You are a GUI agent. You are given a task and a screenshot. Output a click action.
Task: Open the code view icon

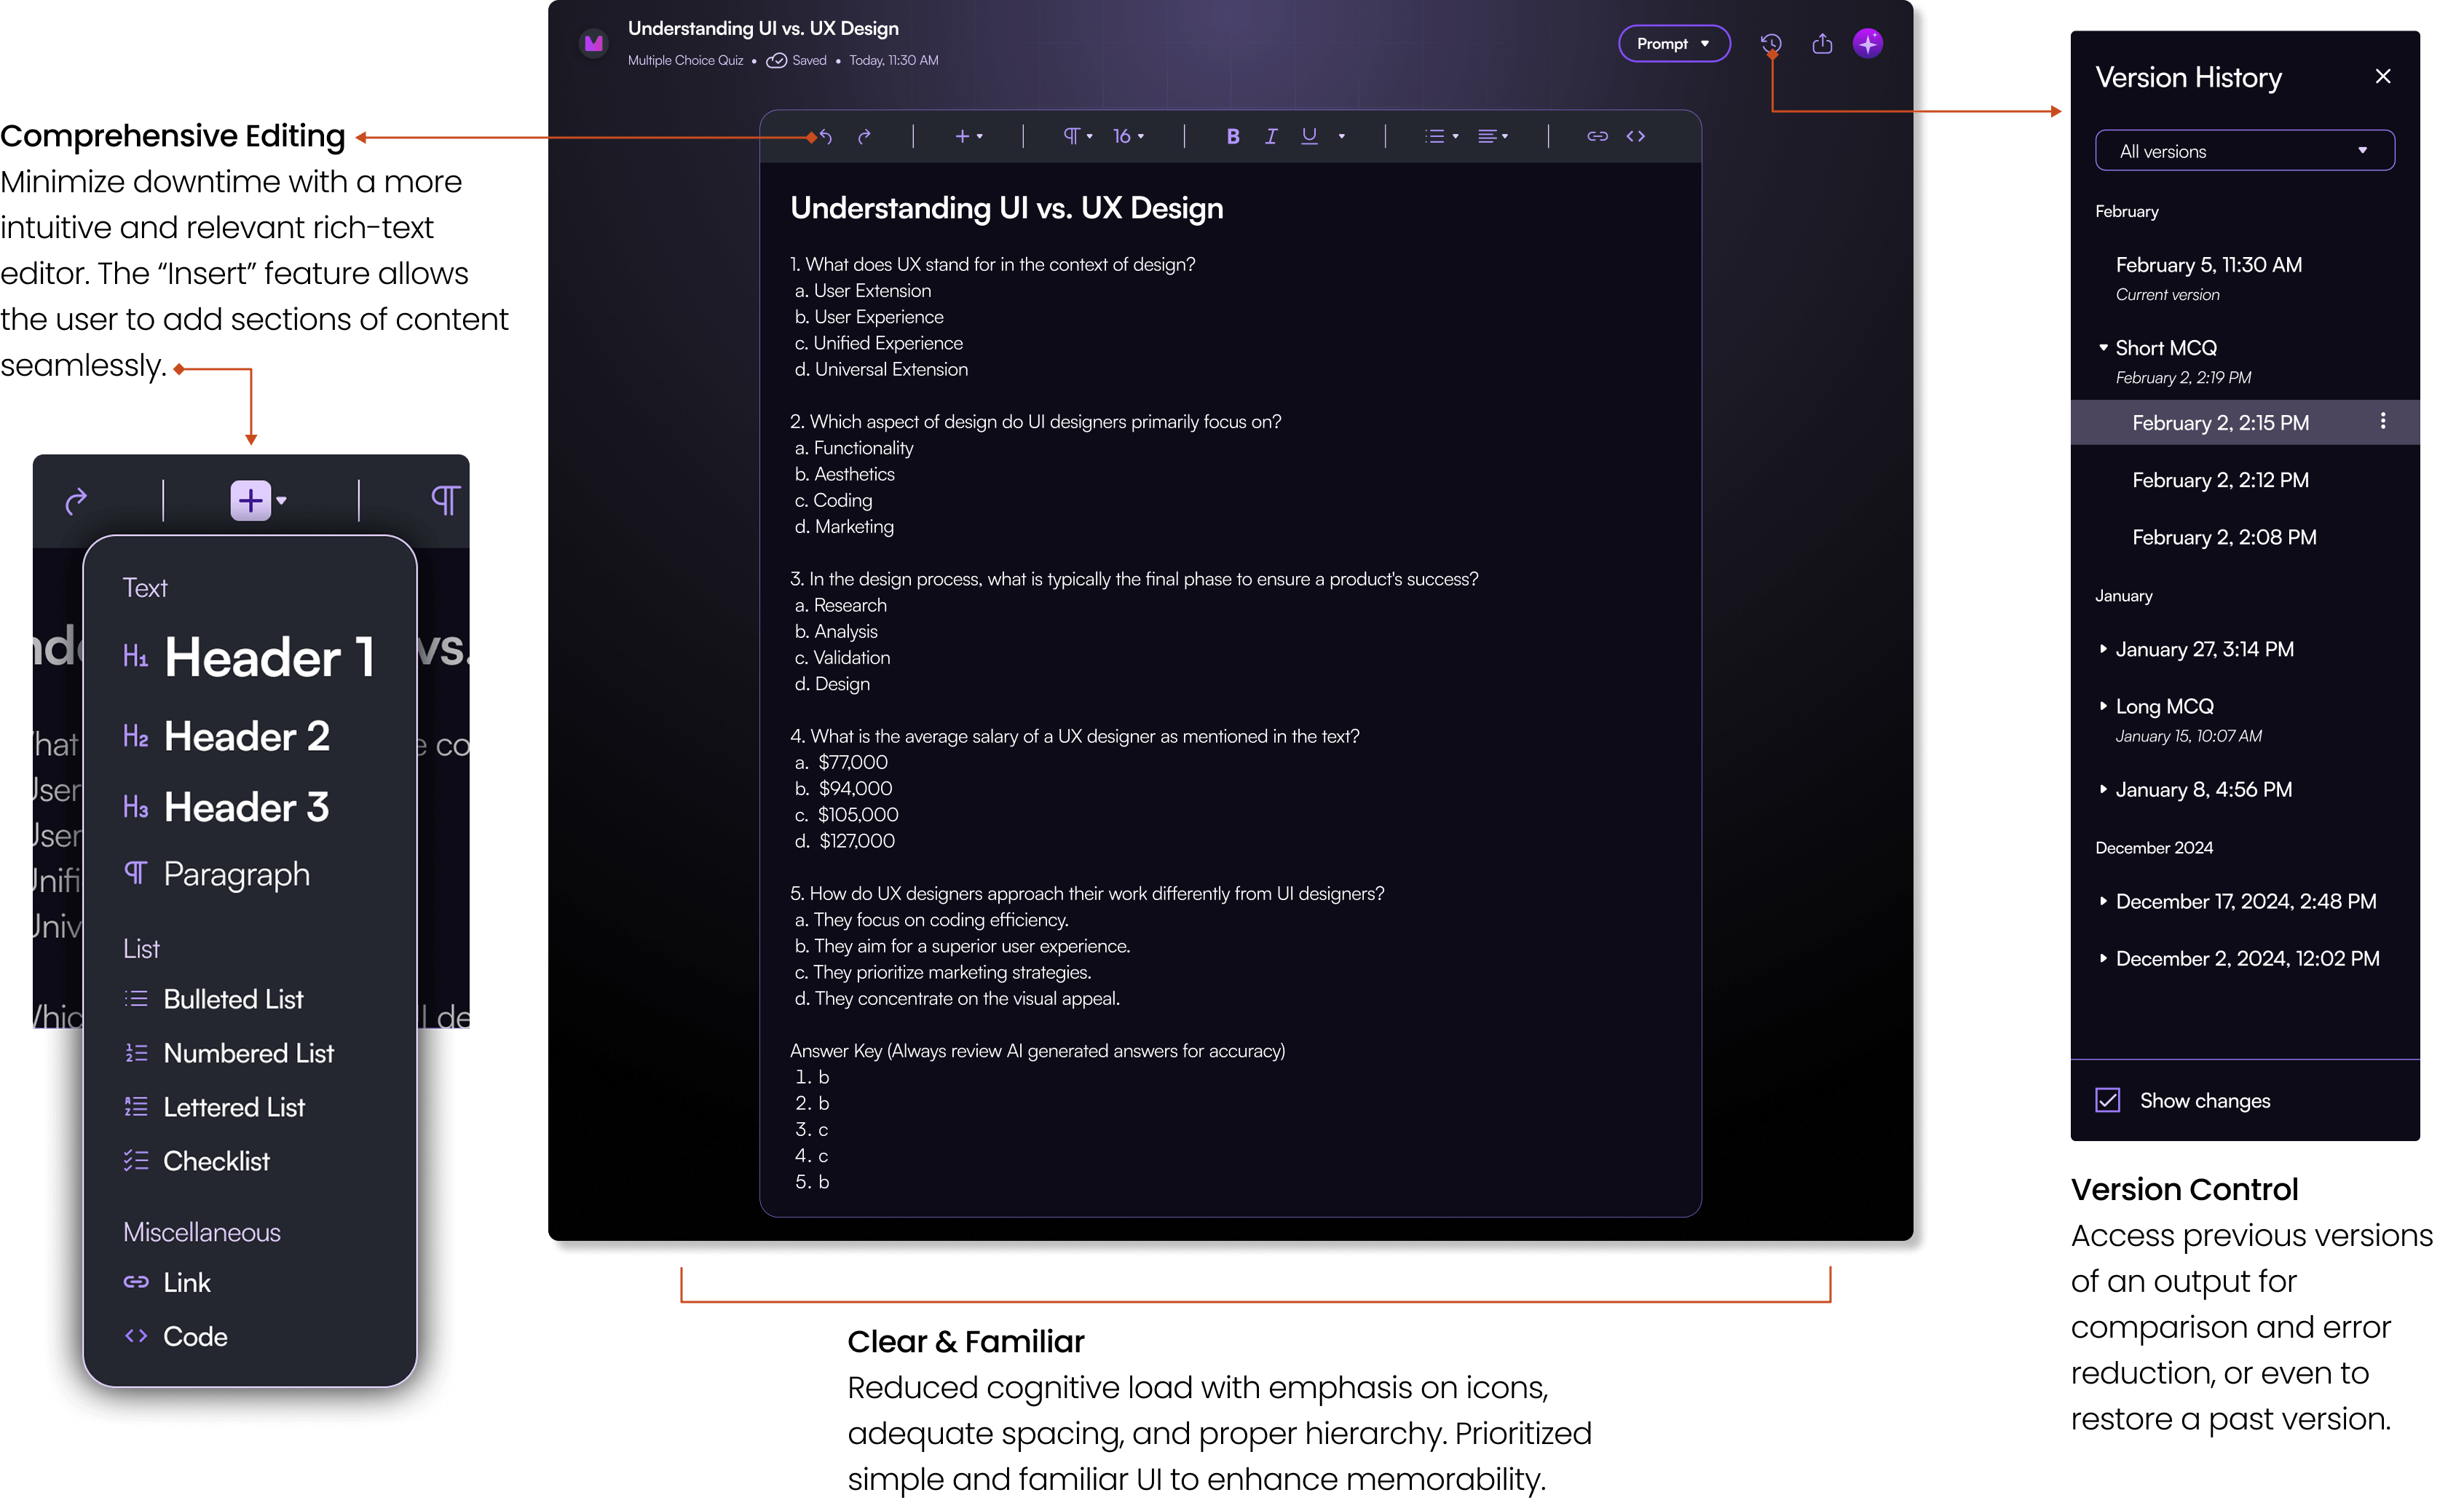[x=1636, y=136]
